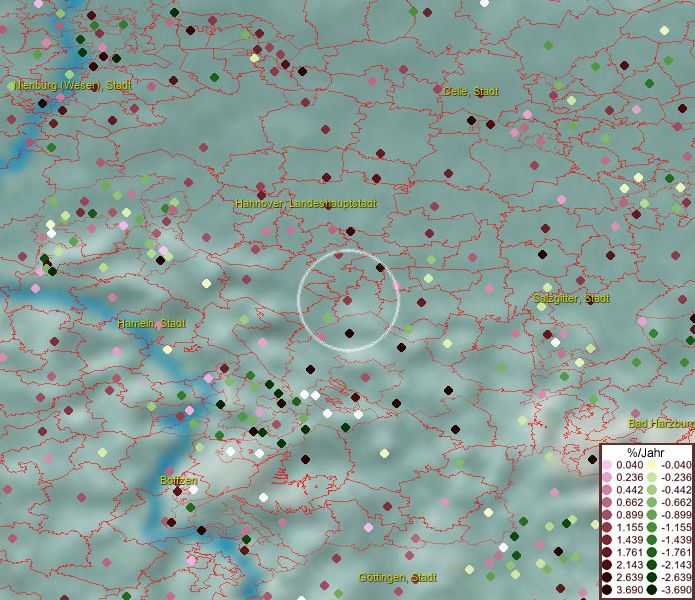Click the 'Salzgitter, Stadt' map label
The width and height of the screenshot is (695, 600).
pyautogui.click(x=571, y=298)
